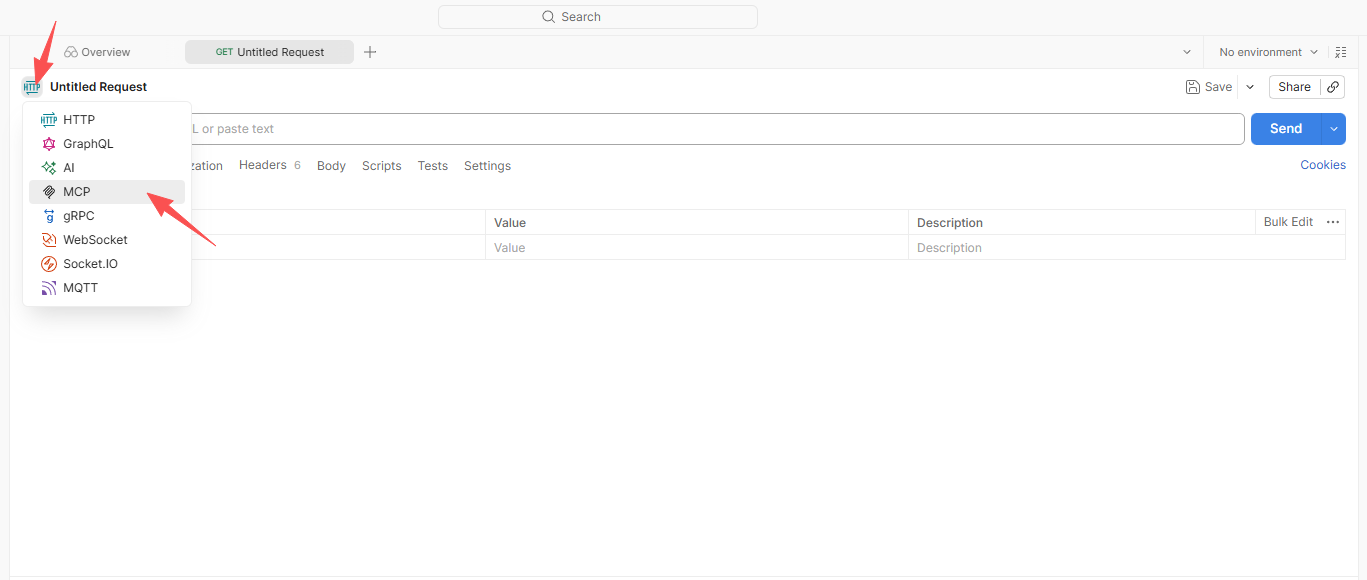The width and height of the screenshot is (1367, 580).
Task: Choose the gRPC icon entry
Action: (49, 216)
